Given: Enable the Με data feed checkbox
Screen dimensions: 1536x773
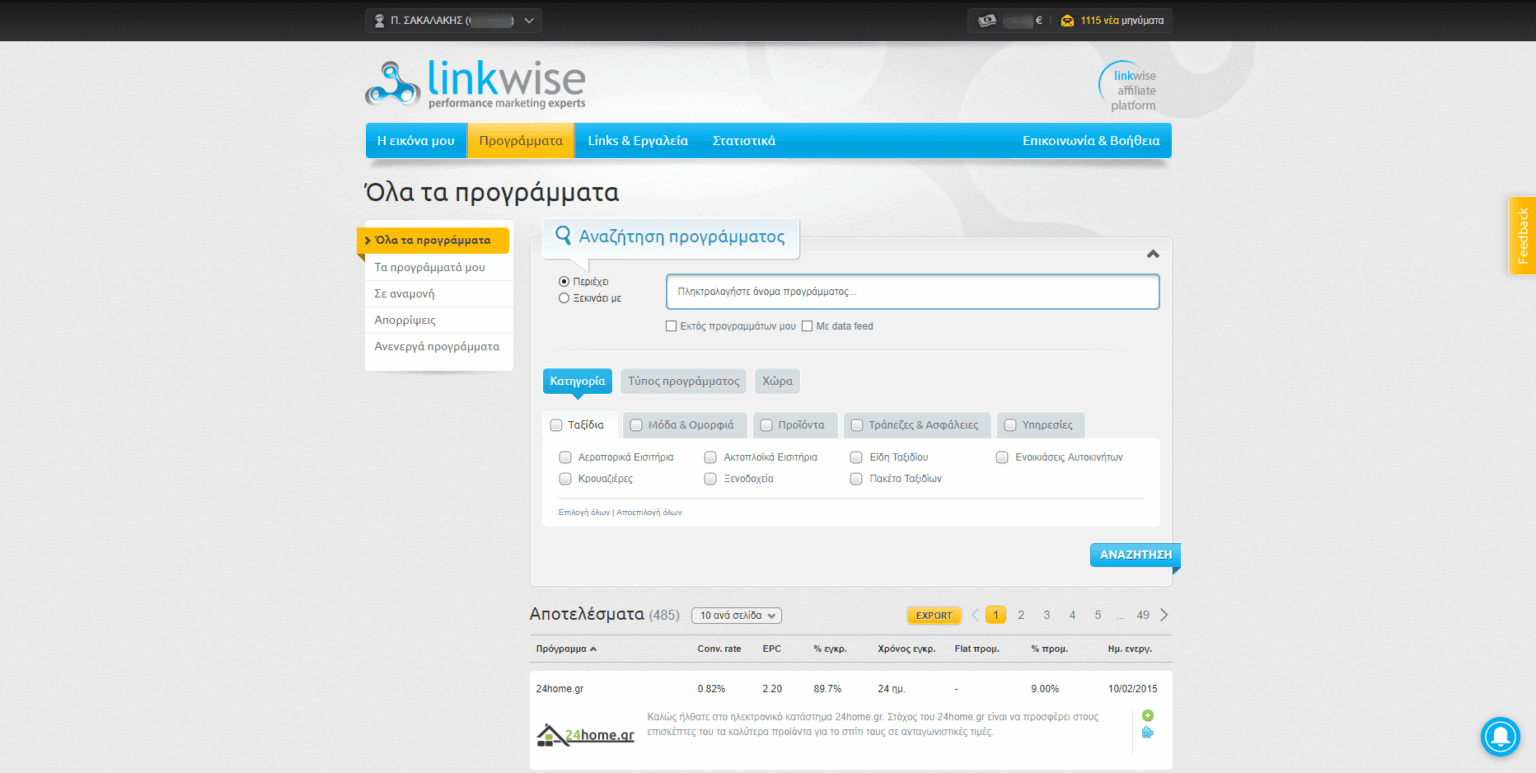Looking at the screenshot, I should point(808,325).
